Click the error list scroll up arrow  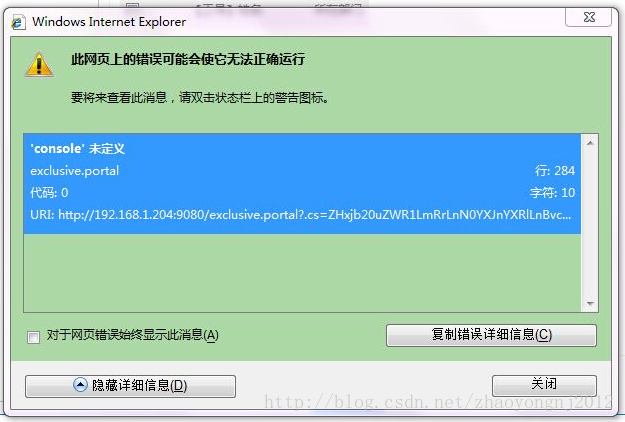[590, 143]
